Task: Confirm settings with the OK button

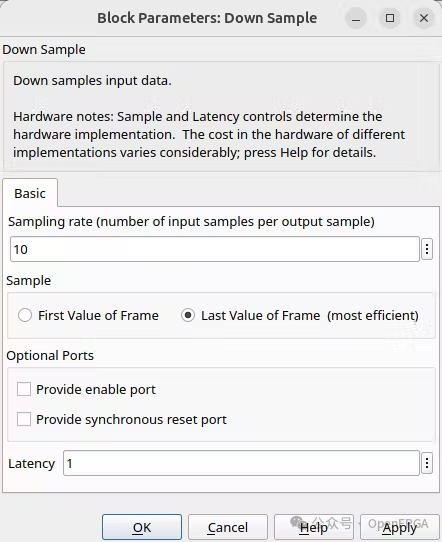Action: (142, 527)
